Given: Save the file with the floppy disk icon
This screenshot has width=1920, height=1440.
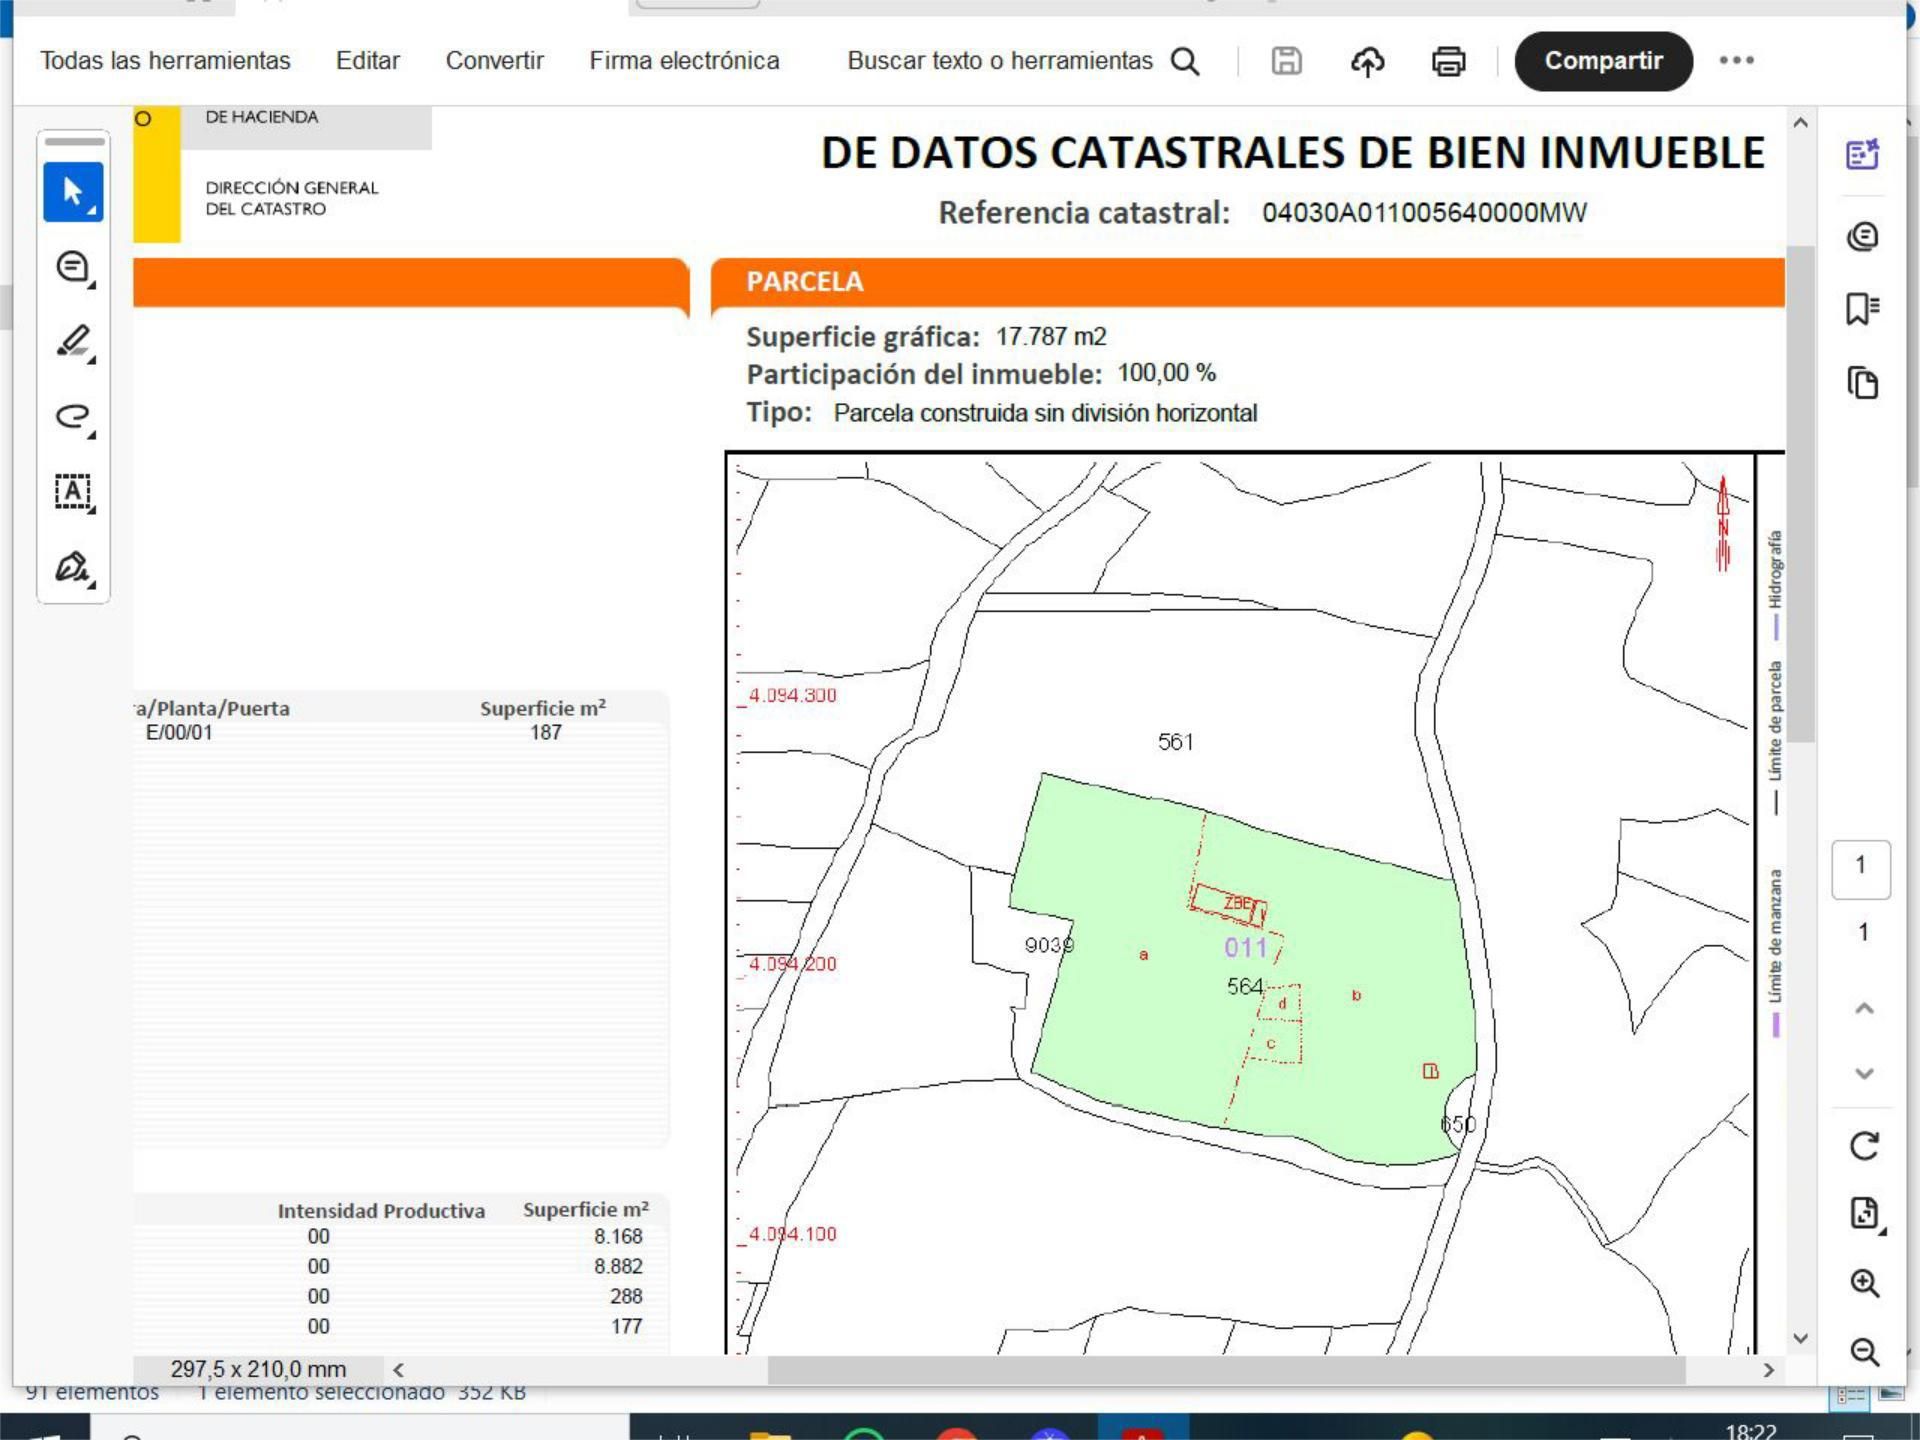Looking at the screenshot, I should point(1286,61).
